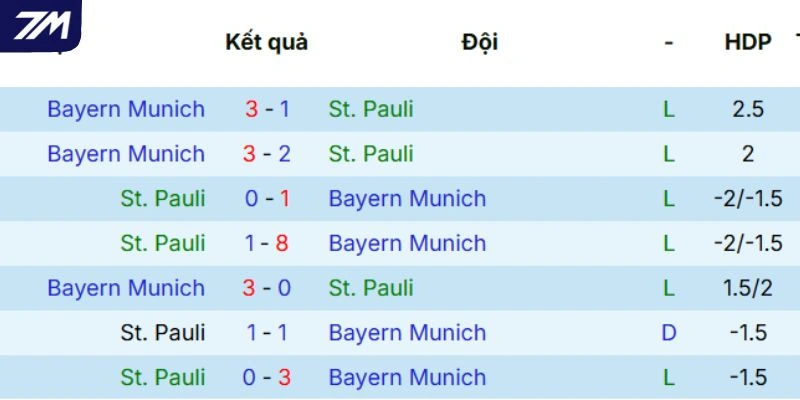Click Bayern Munich in the 1 - 1 row
The width and height of the screenshot is (800, 400).
pos(407,333)
